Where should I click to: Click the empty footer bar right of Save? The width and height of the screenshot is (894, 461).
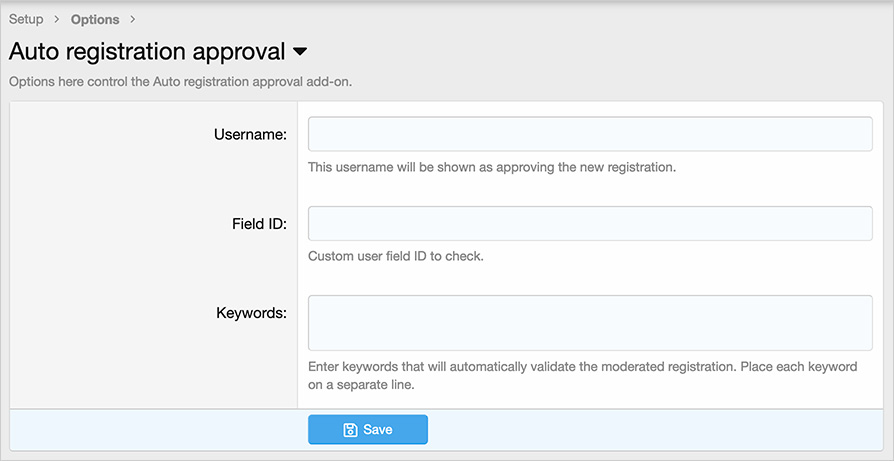[x=650, y=430]
